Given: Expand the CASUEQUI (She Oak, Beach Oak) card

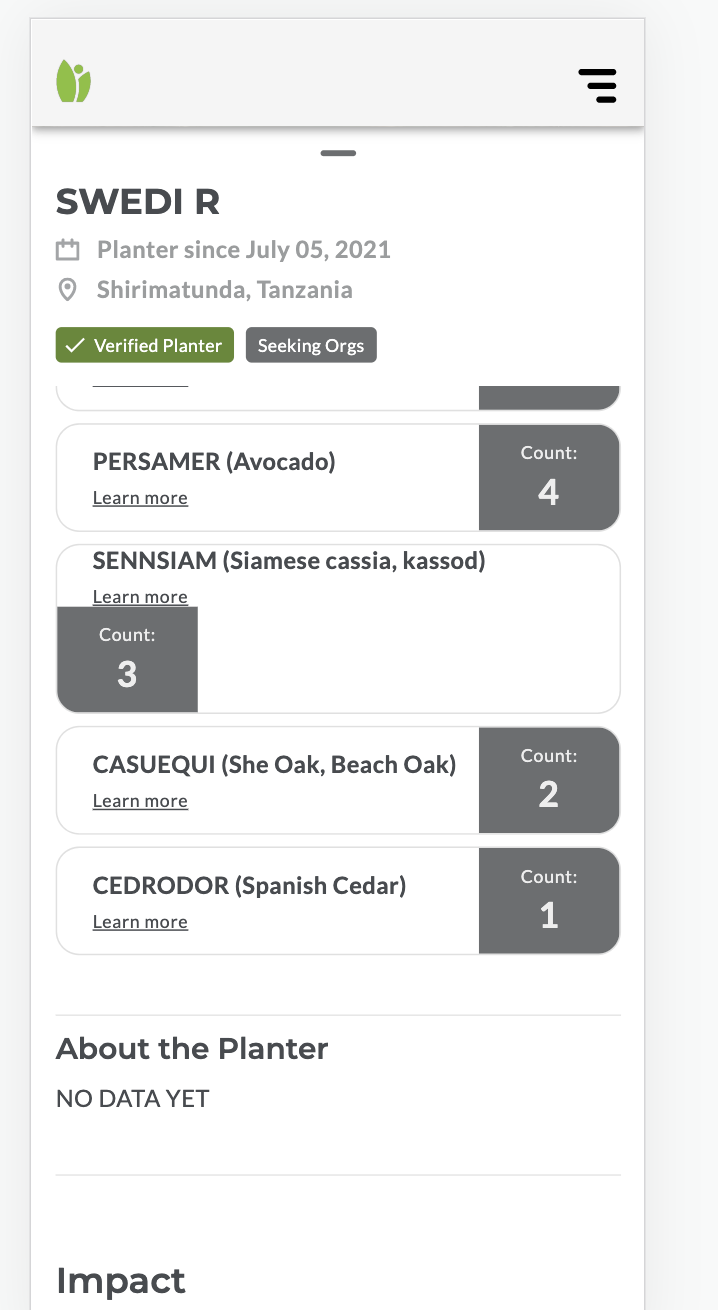Looking at the screenshot, I should tap(274, 764).
